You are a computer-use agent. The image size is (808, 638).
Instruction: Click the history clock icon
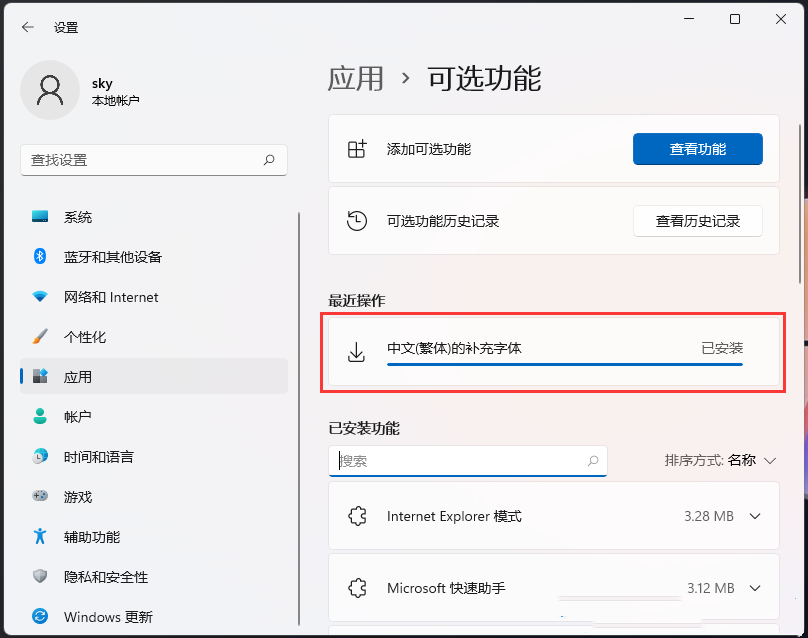pyautogui.click(x=357, y=221)
